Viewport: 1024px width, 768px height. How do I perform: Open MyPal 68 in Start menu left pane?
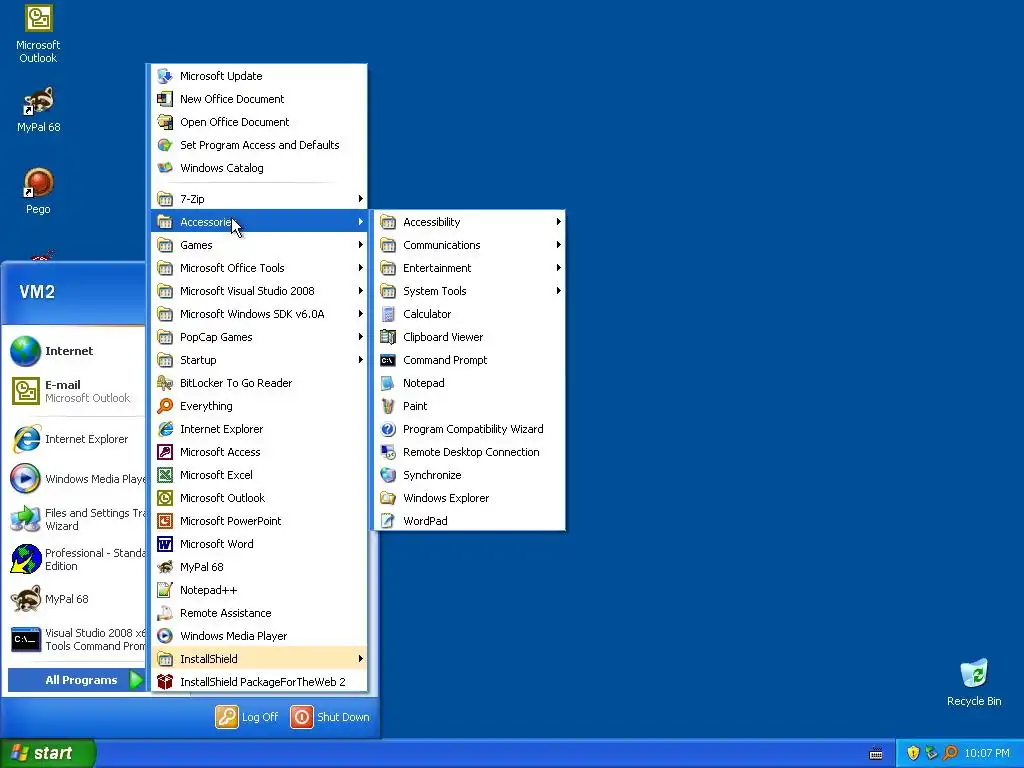pyautogui.click(x=77, y=599)
